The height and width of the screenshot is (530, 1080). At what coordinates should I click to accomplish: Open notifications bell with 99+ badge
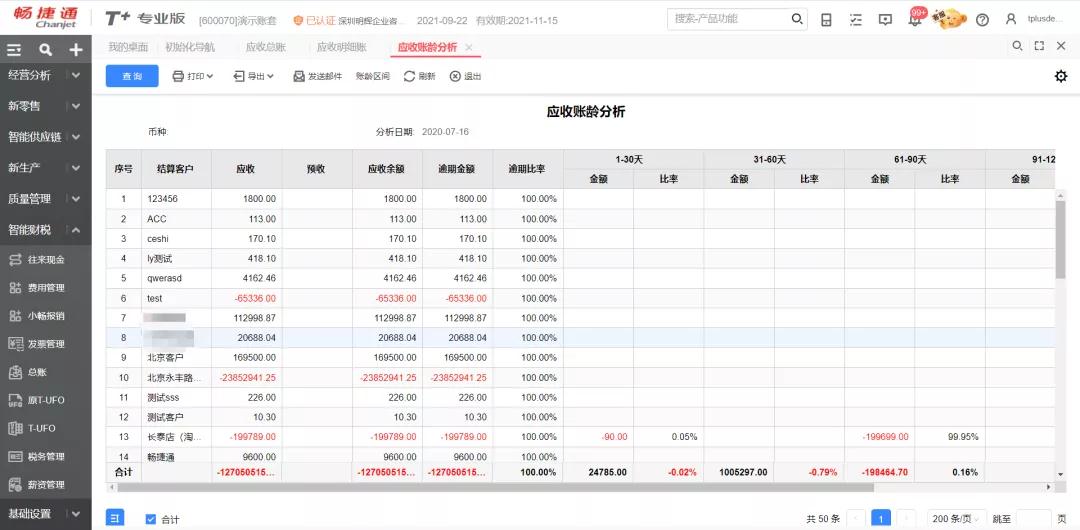click(915, 18)
